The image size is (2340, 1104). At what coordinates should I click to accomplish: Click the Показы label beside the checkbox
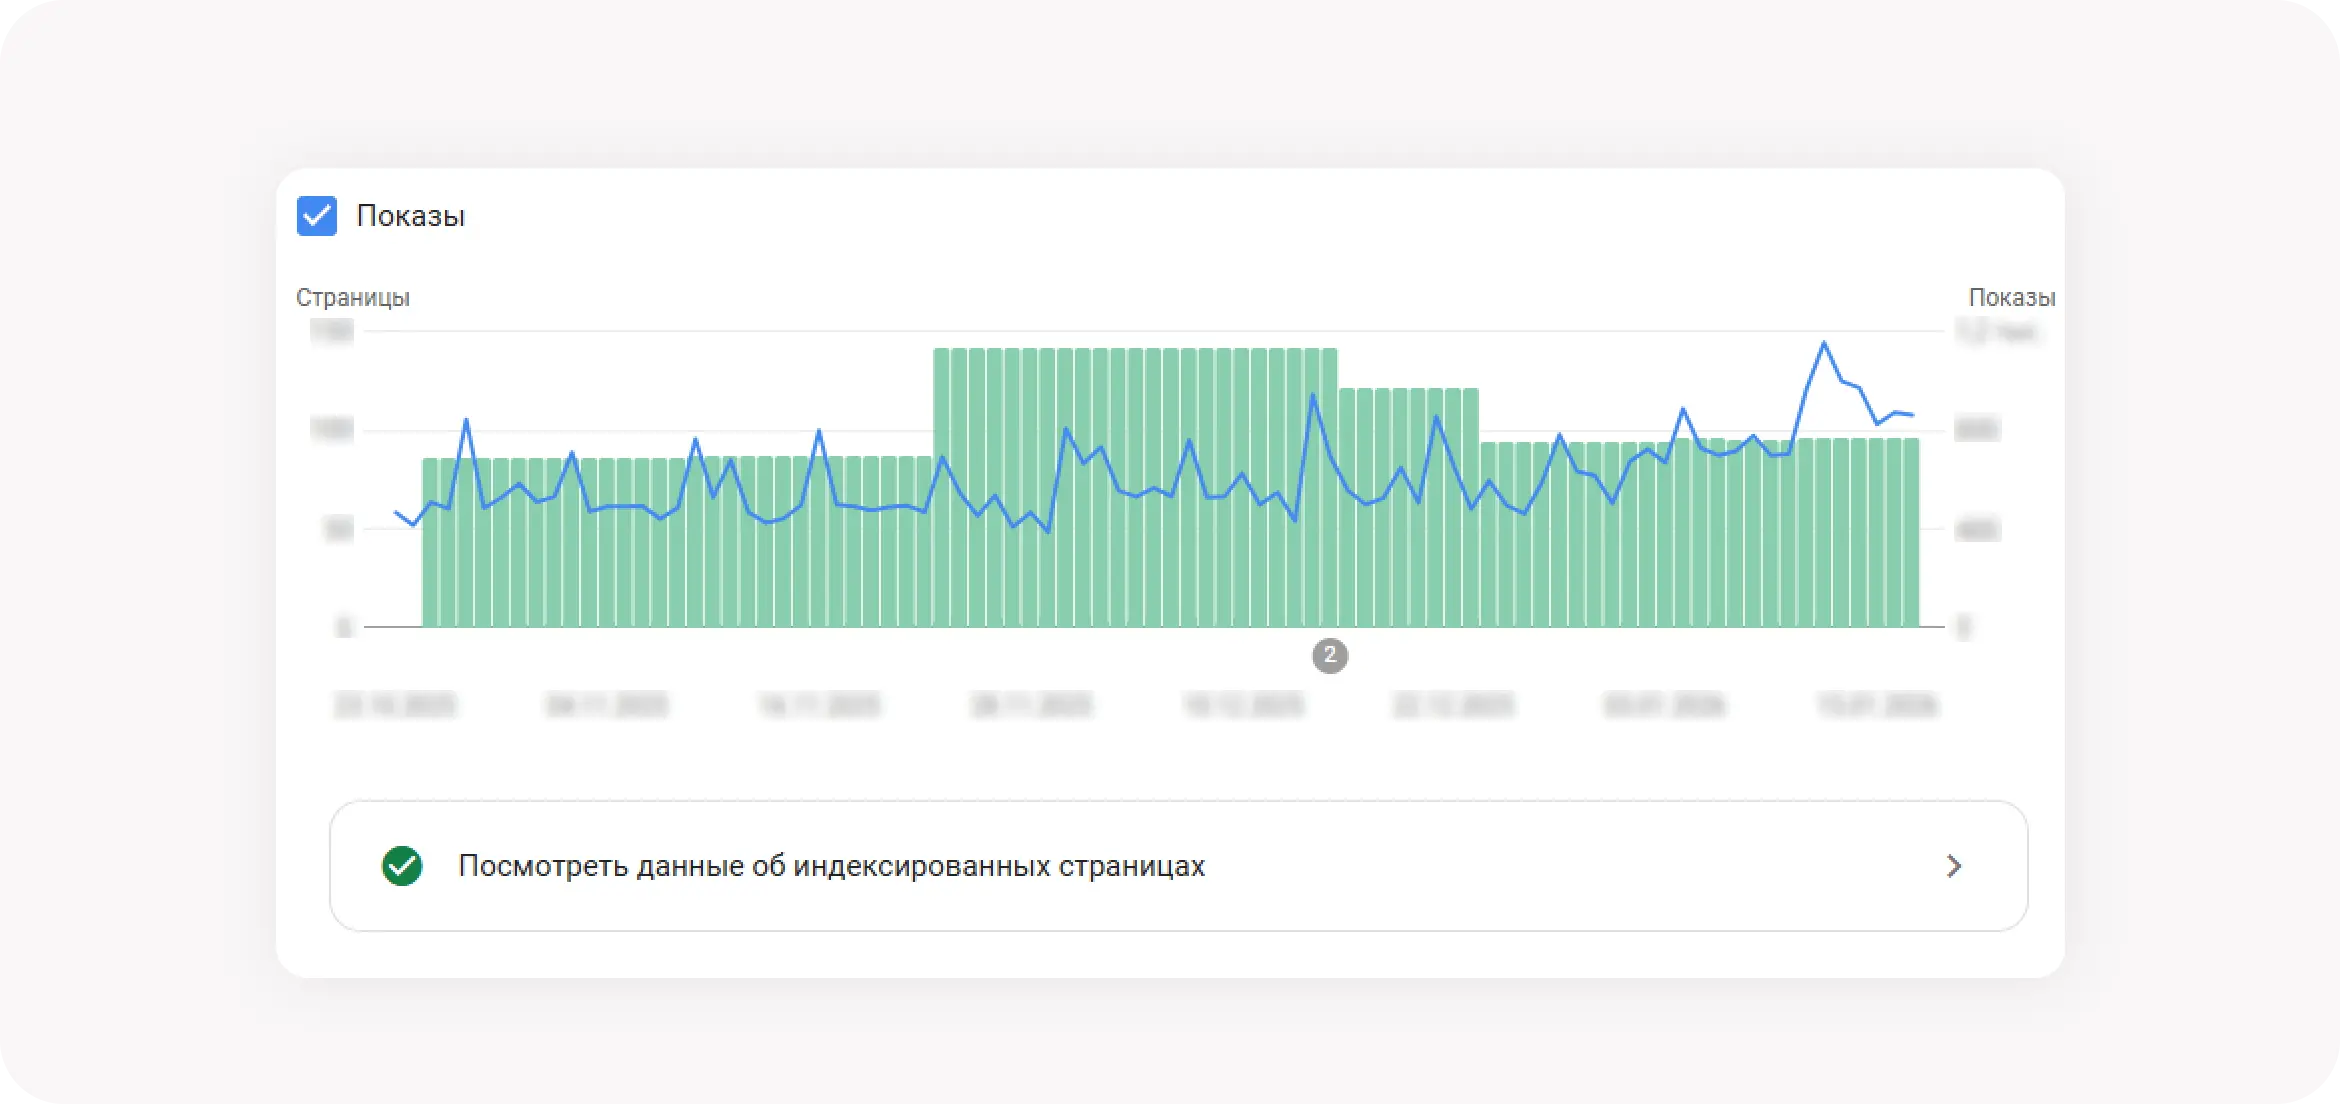pos(411,216)
